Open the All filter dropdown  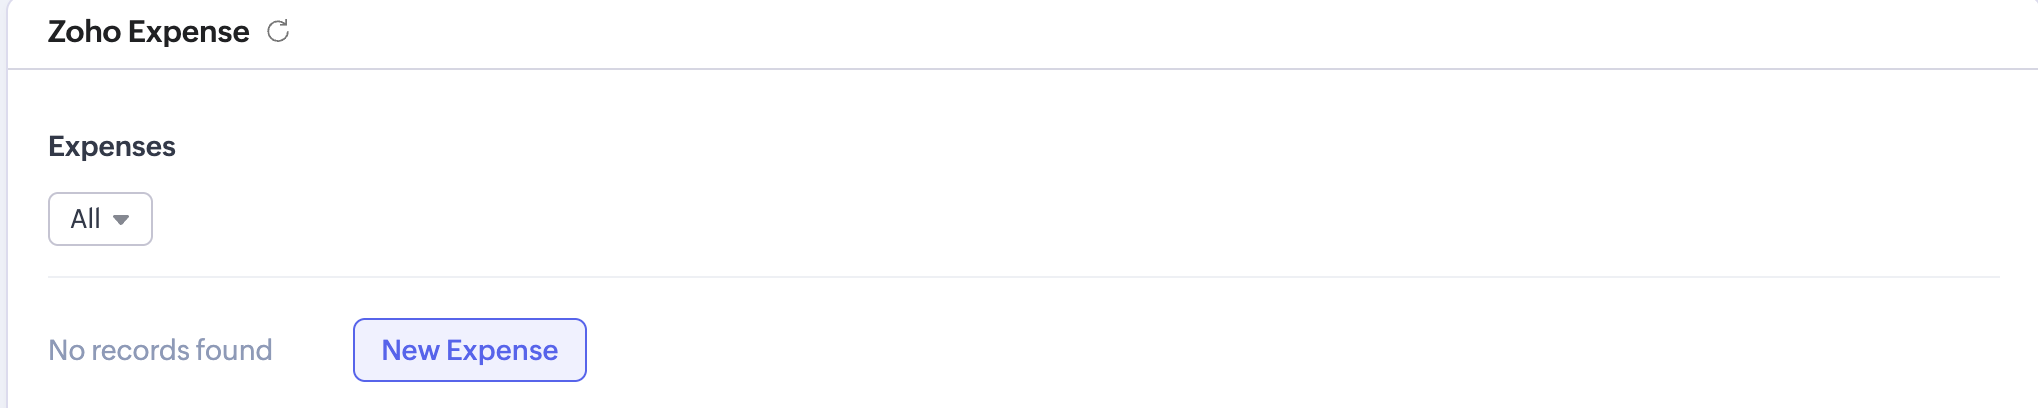100,219
